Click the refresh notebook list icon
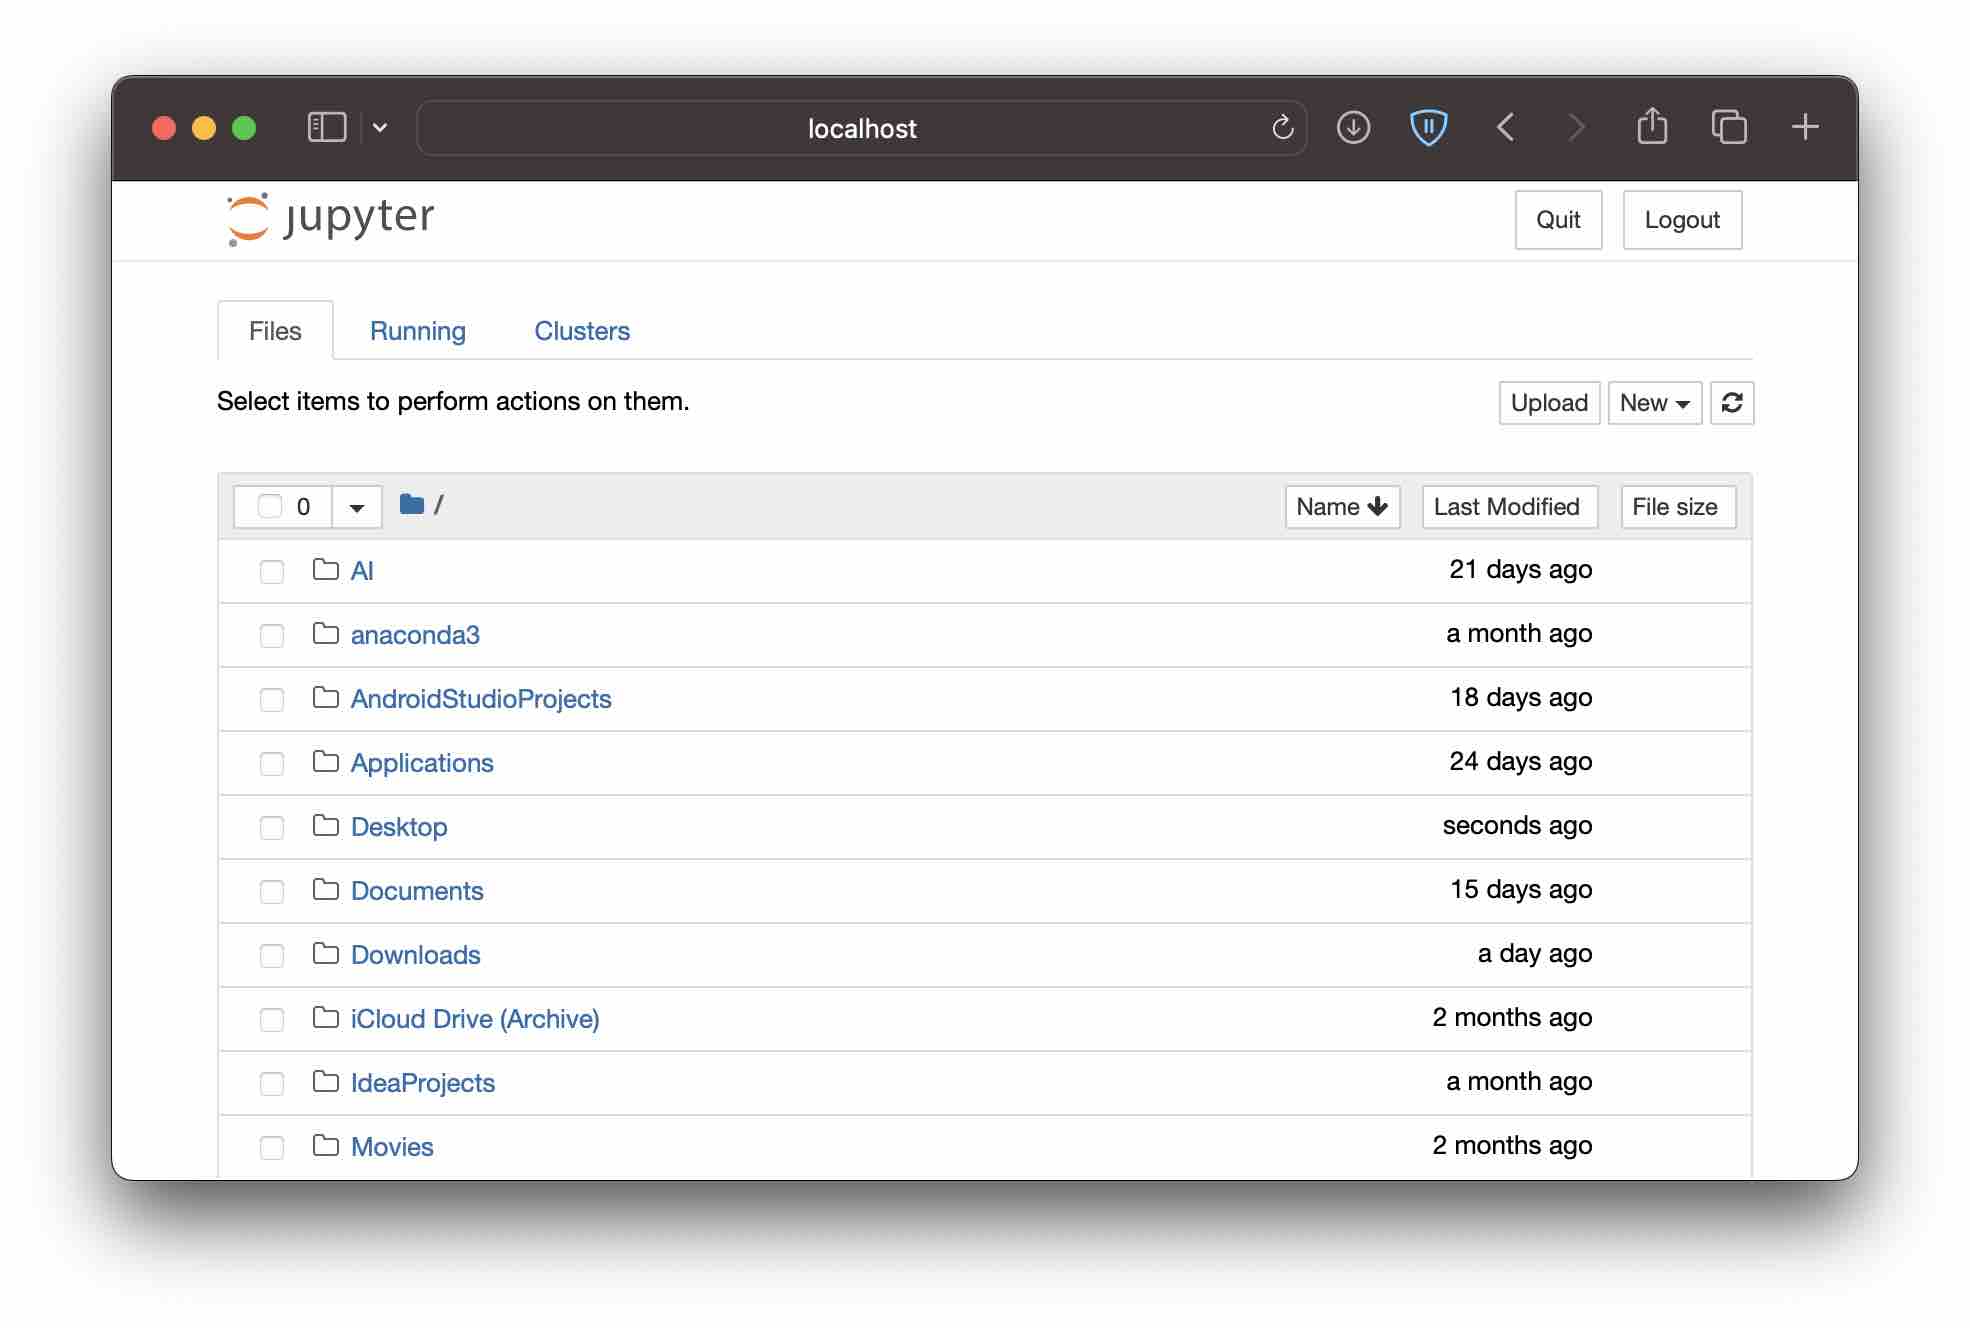Screen dimensions: 1970x1328 [x=1733, y=403]
